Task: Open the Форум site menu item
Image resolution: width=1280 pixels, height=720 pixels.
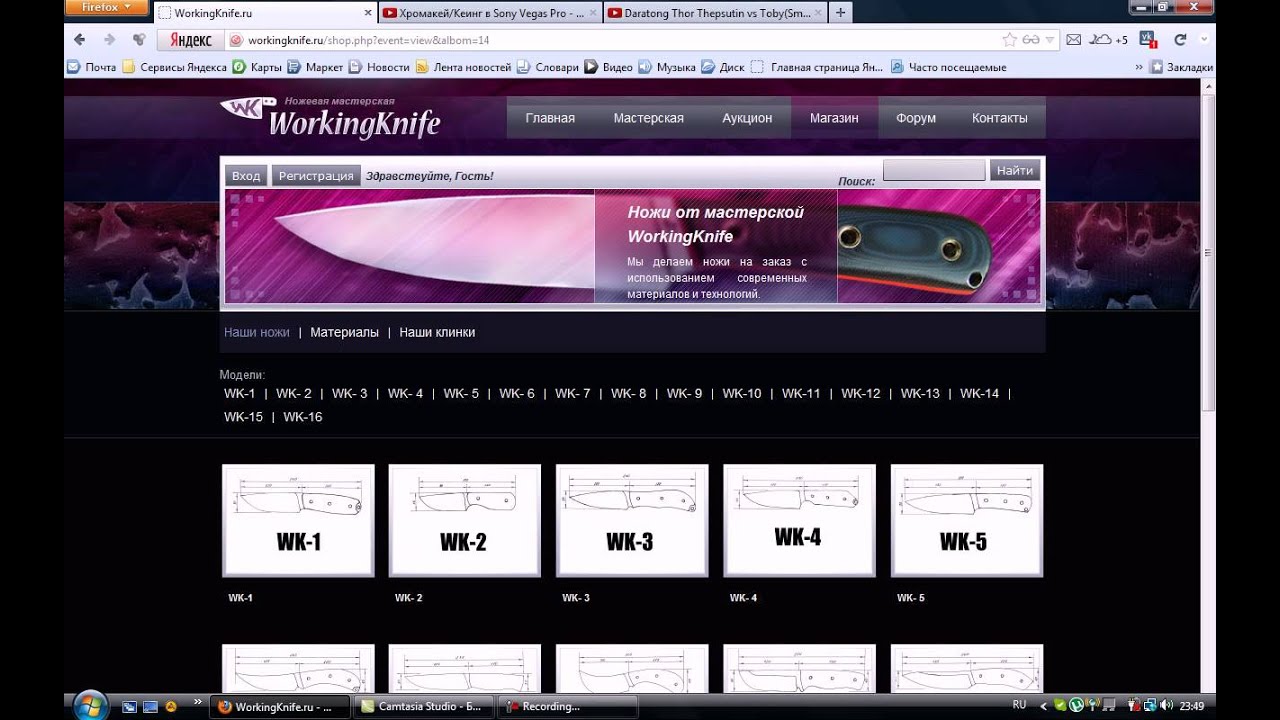Action: coord(916,118)
